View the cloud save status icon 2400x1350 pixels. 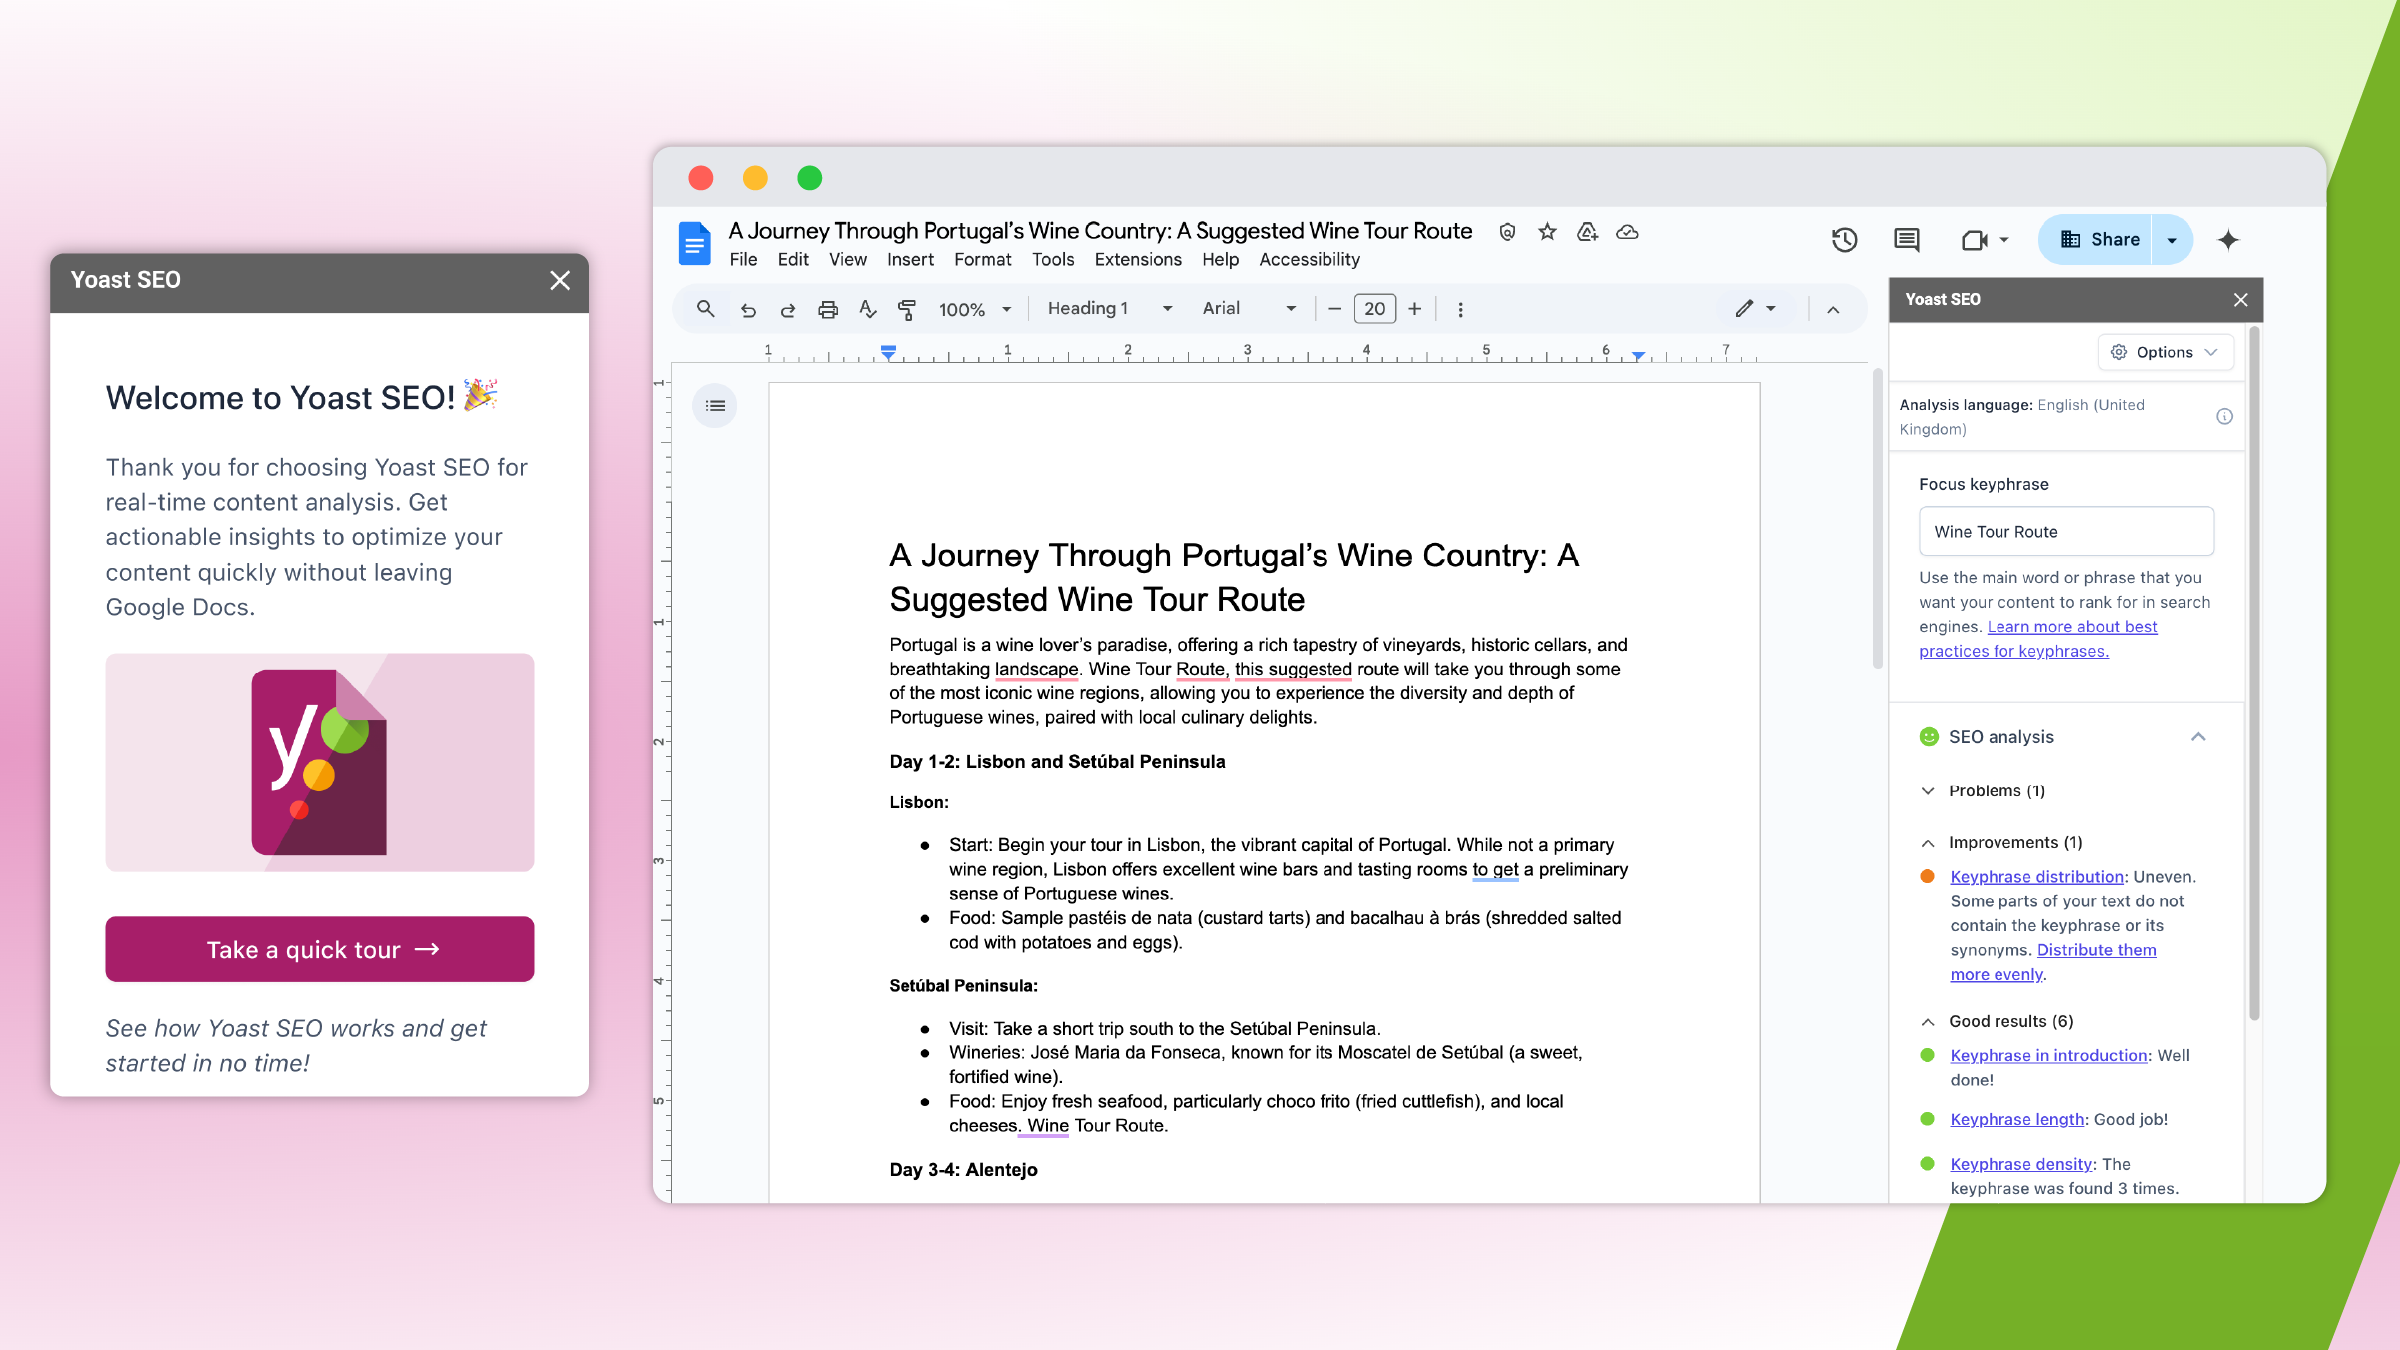(1627, 232)
